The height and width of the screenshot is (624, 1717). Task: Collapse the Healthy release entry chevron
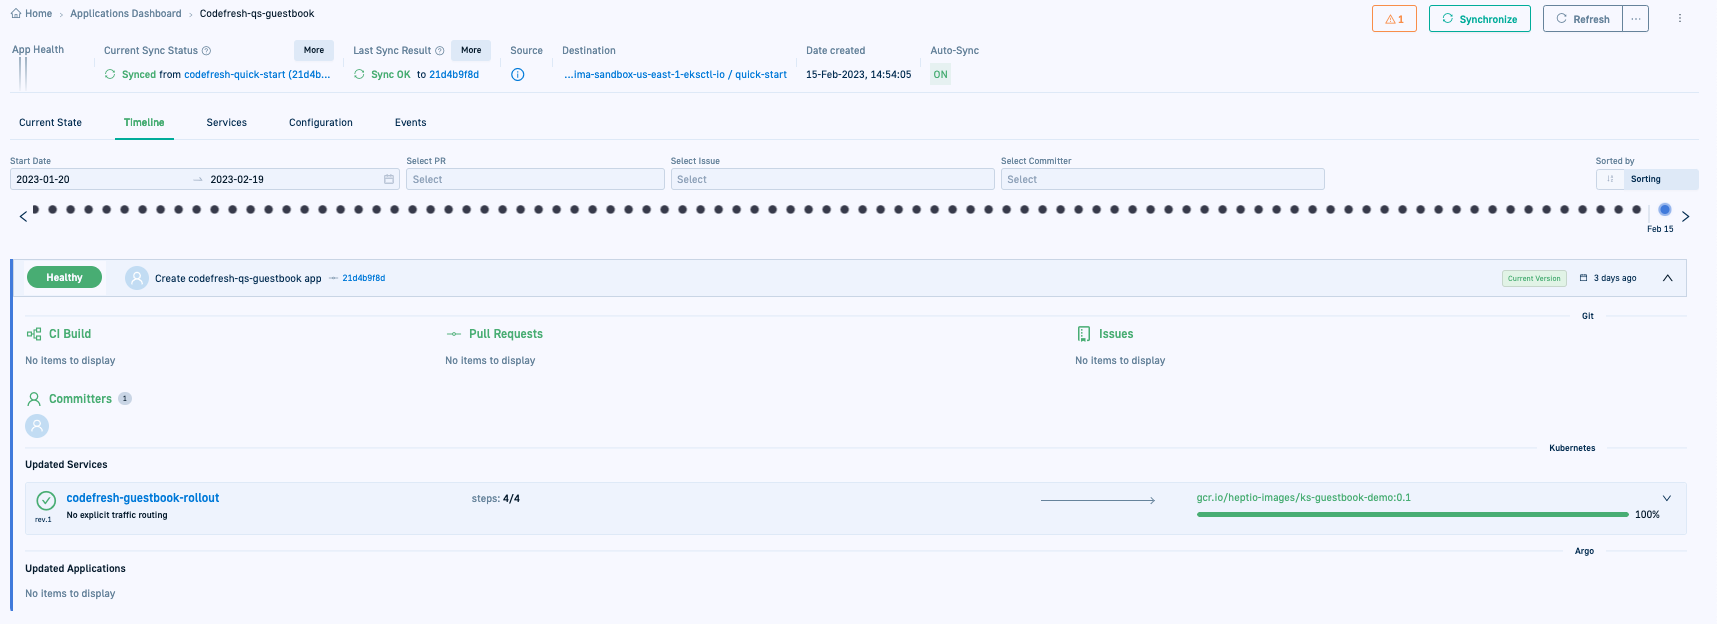(1667, 278)
